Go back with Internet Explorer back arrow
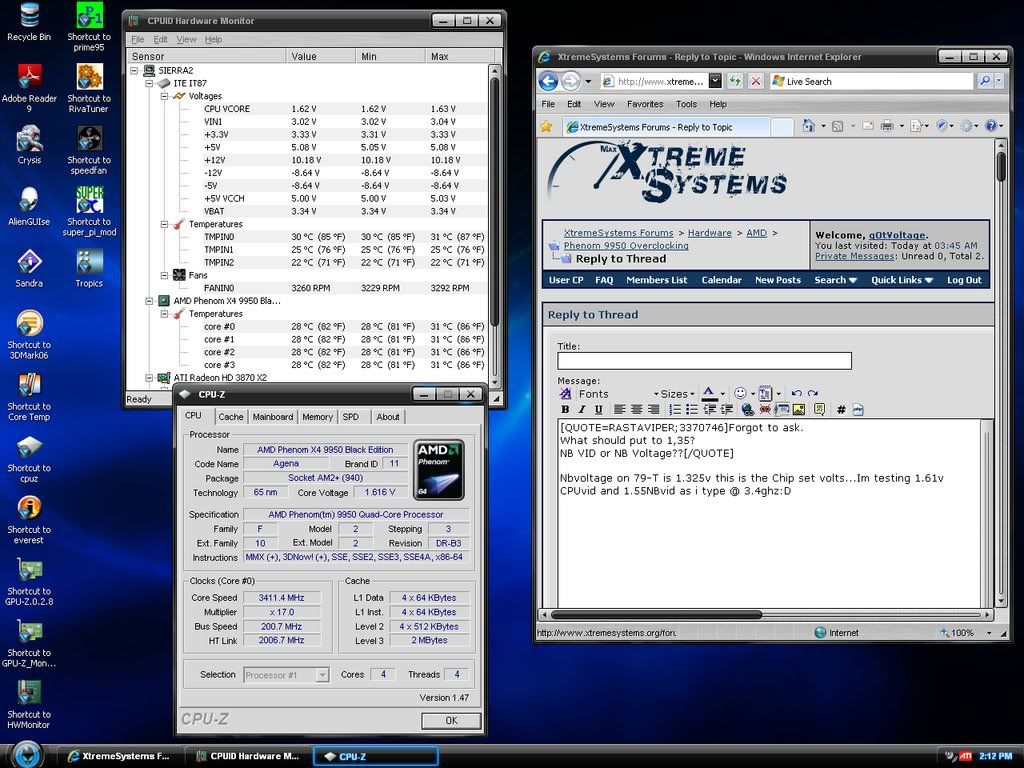 549,81
